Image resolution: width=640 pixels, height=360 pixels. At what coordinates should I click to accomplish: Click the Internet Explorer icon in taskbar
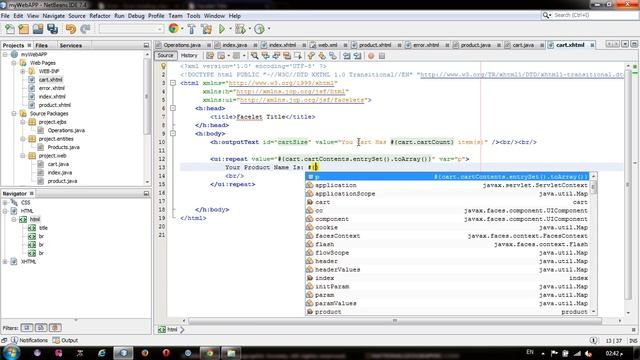[x=102, y=353]
